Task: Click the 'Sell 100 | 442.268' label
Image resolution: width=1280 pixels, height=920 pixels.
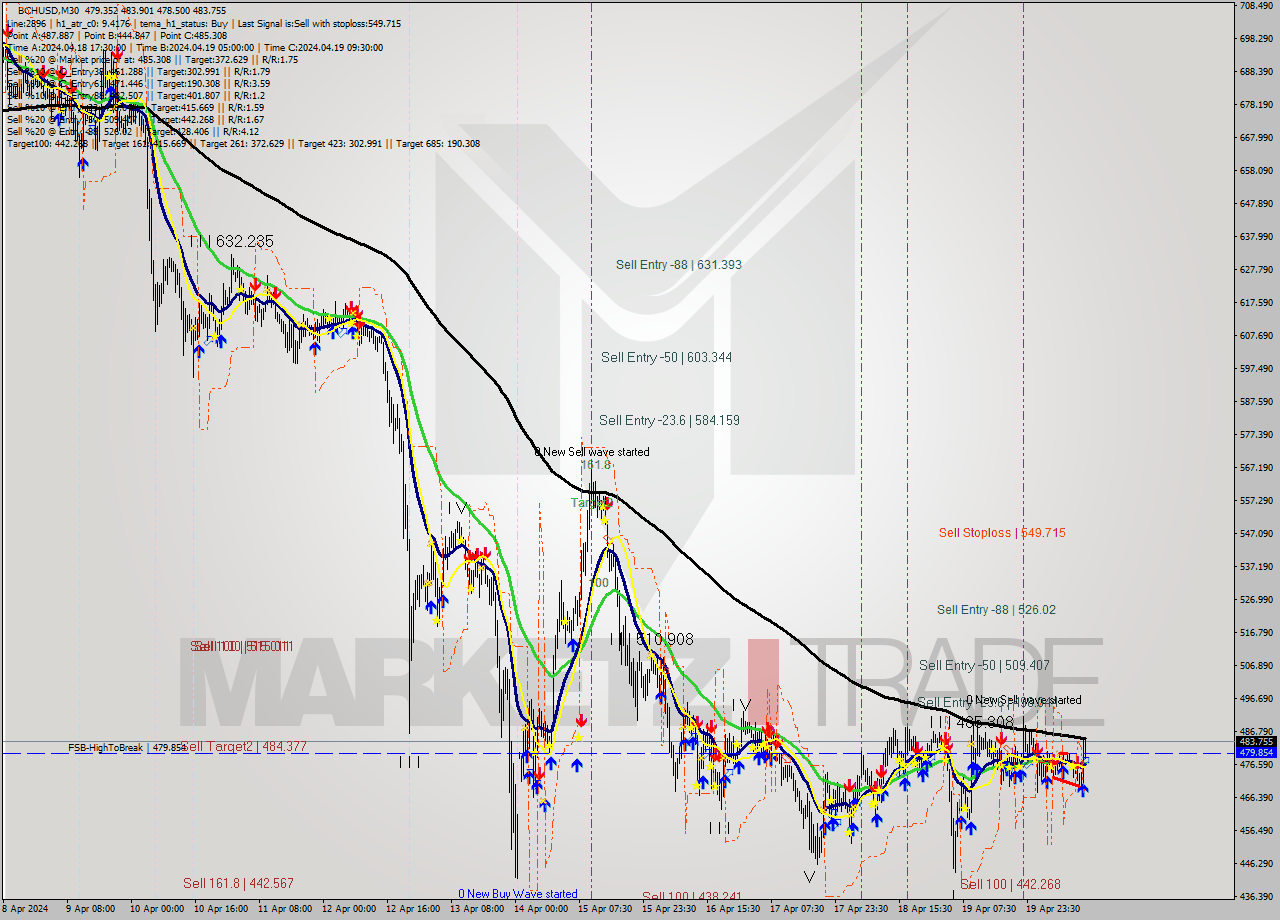Action: coord(1010,884)
